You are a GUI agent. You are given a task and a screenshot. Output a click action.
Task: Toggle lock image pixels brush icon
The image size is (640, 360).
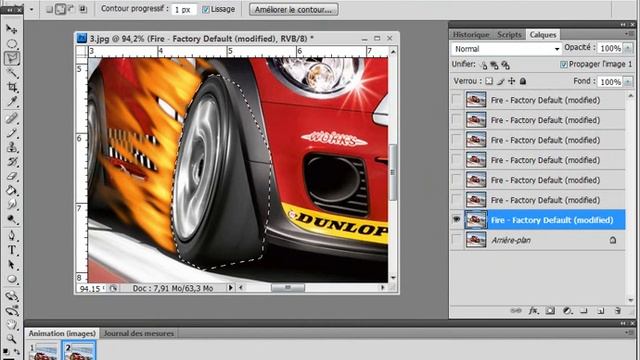[x=500, y=81]
